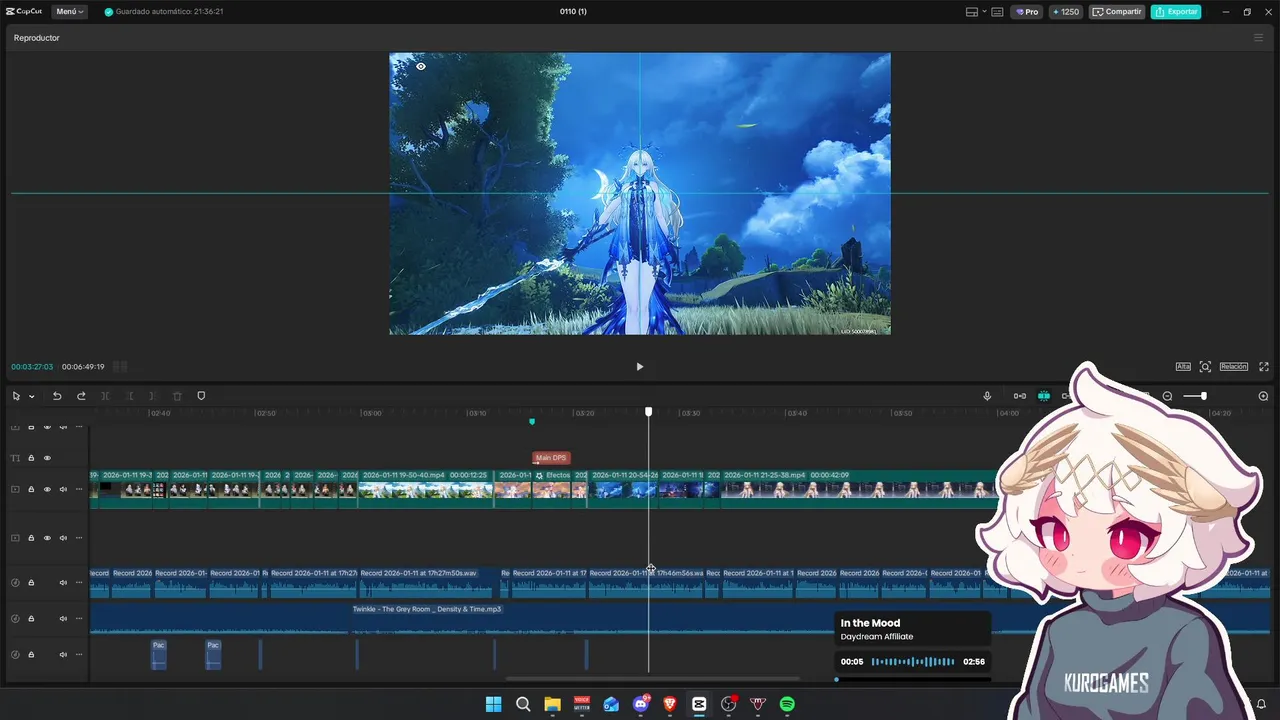Mute the Record voice audio track
The height and width of the screenshot is (720, 1280).
pyautogui.click(x=63, y=582)
